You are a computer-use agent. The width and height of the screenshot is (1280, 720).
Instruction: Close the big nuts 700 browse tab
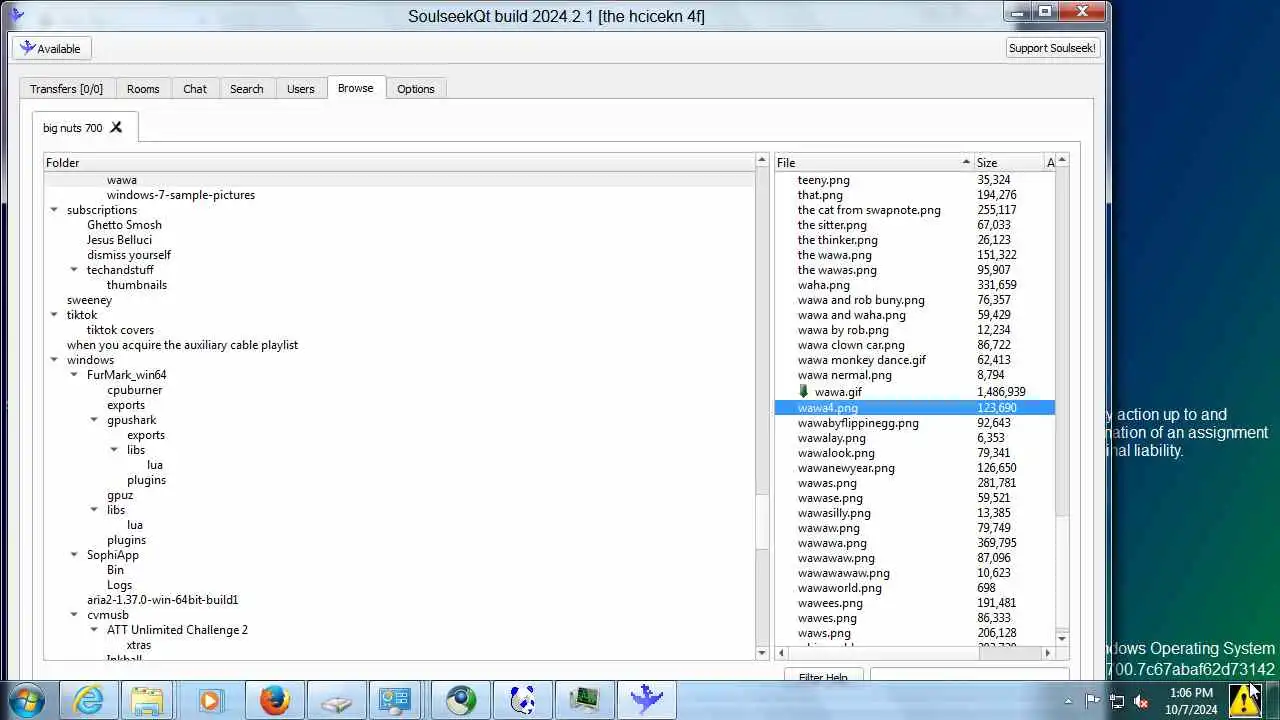coord(116,127)
